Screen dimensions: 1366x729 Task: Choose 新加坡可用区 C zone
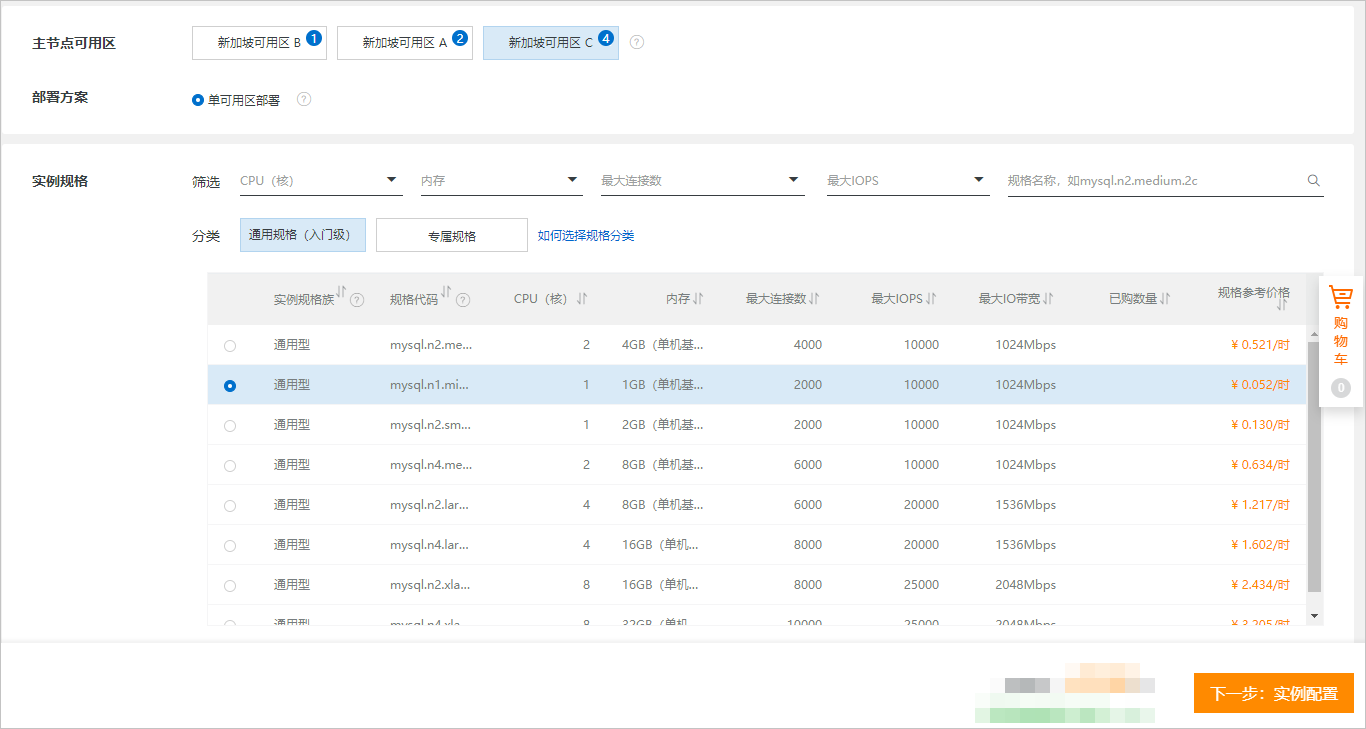pyautogui.click(x=550, y=43)
